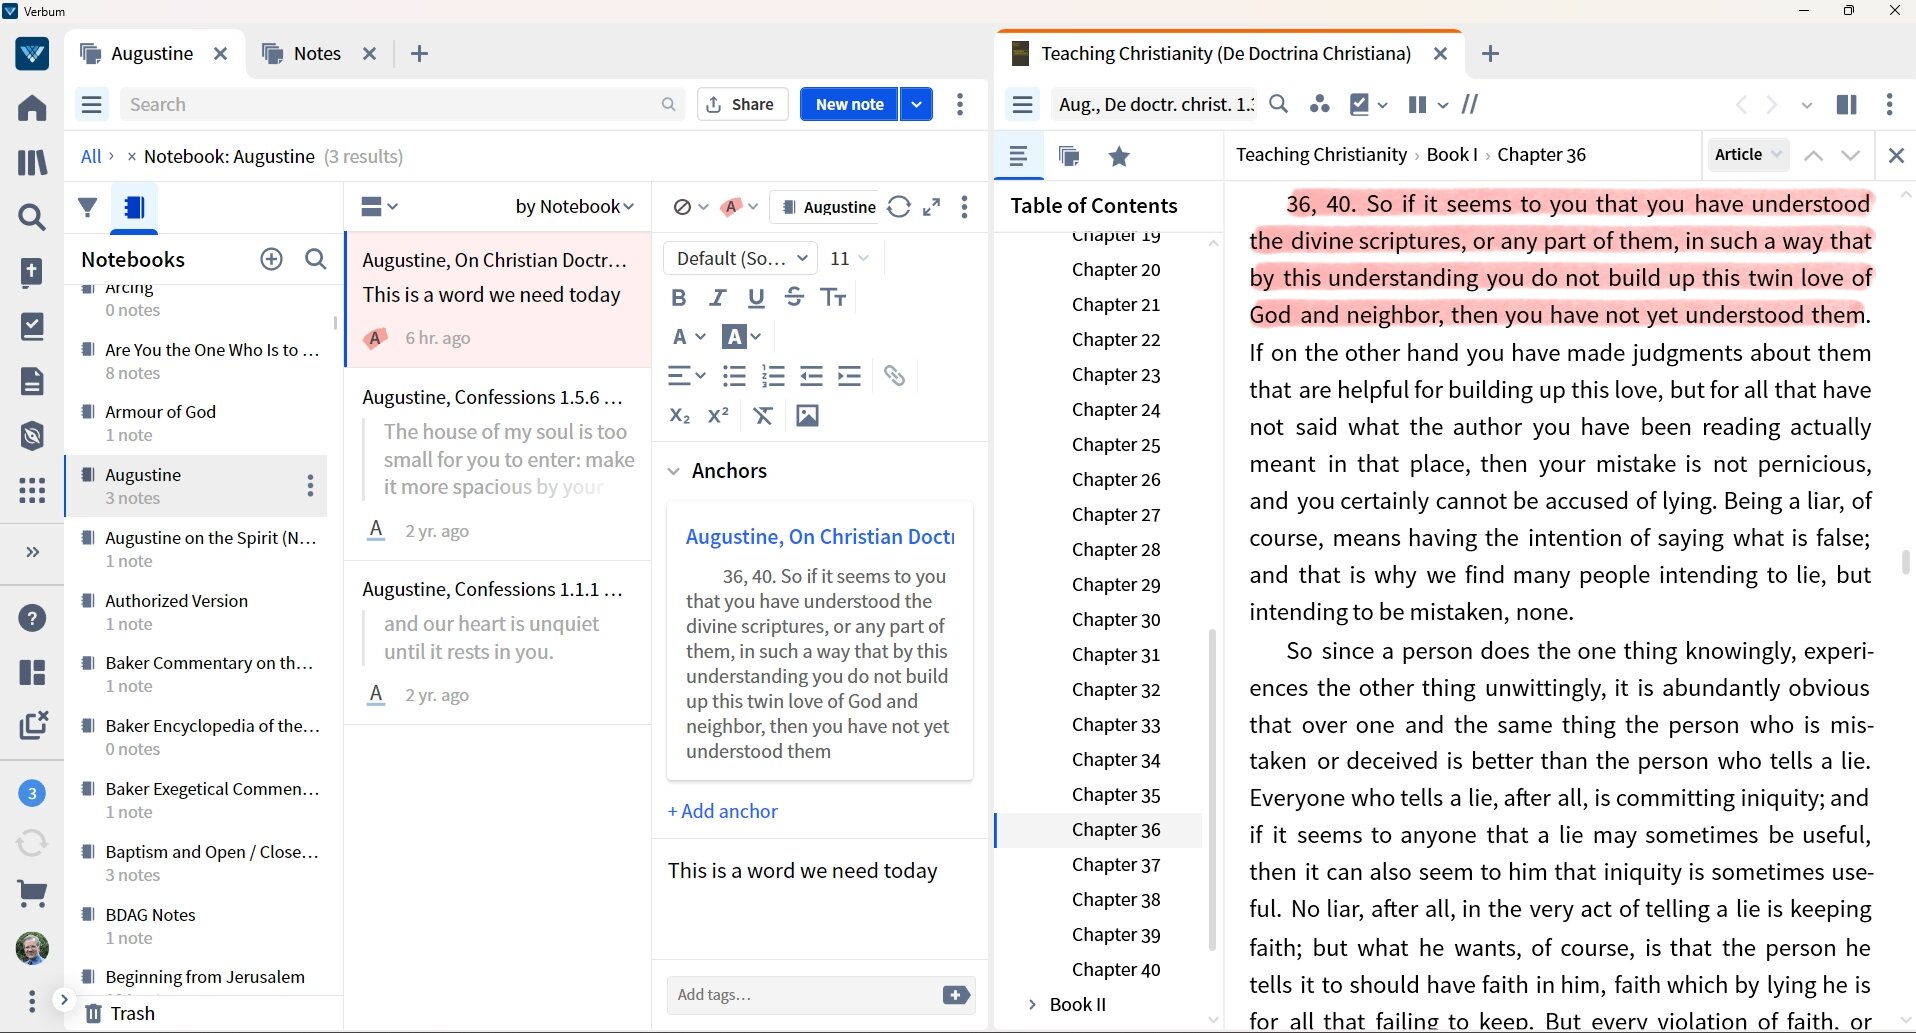The height and width of the screenshot is (1033, 1916).
Task: Insert a numbered list in note
Action: (x=773, y=376)
